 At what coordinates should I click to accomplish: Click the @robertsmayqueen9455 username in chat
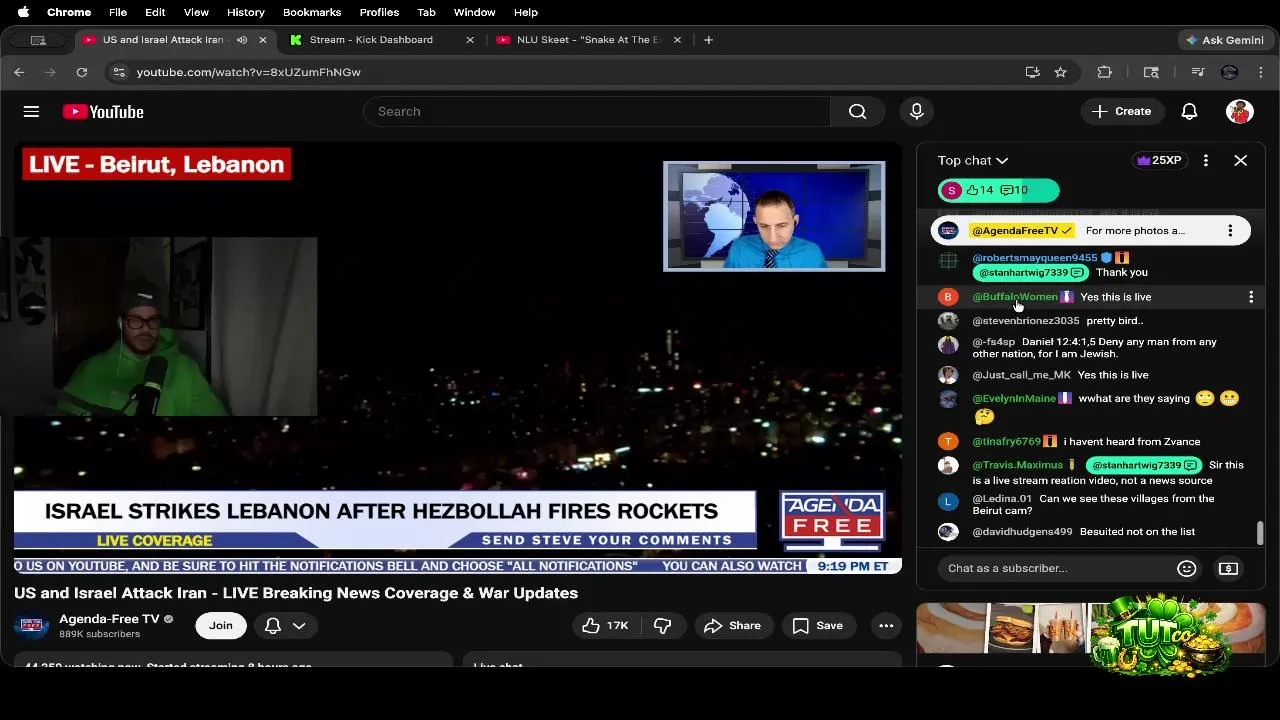click(1034, 258)
